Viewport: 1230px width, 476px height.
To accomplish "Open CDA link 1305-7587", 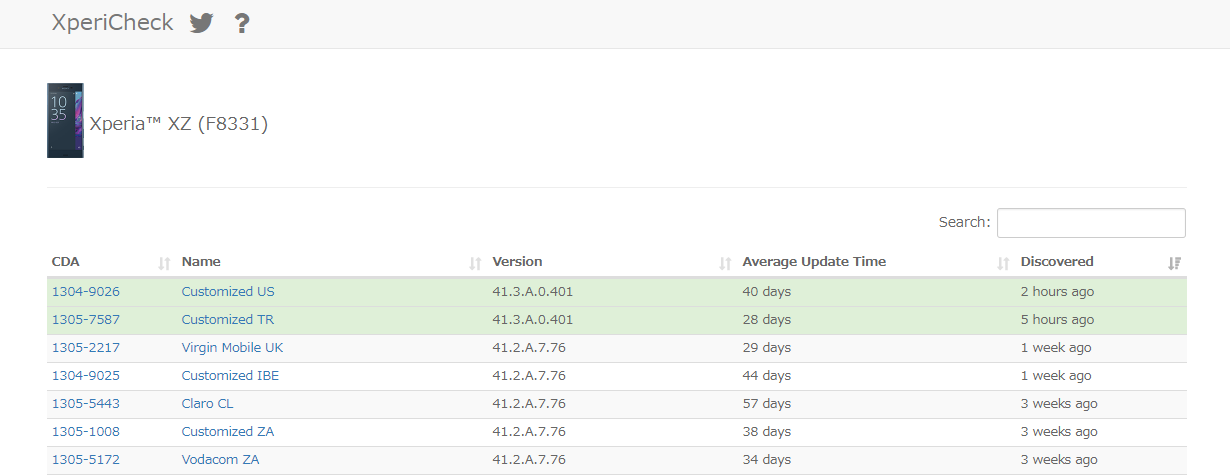I will 86,320.
